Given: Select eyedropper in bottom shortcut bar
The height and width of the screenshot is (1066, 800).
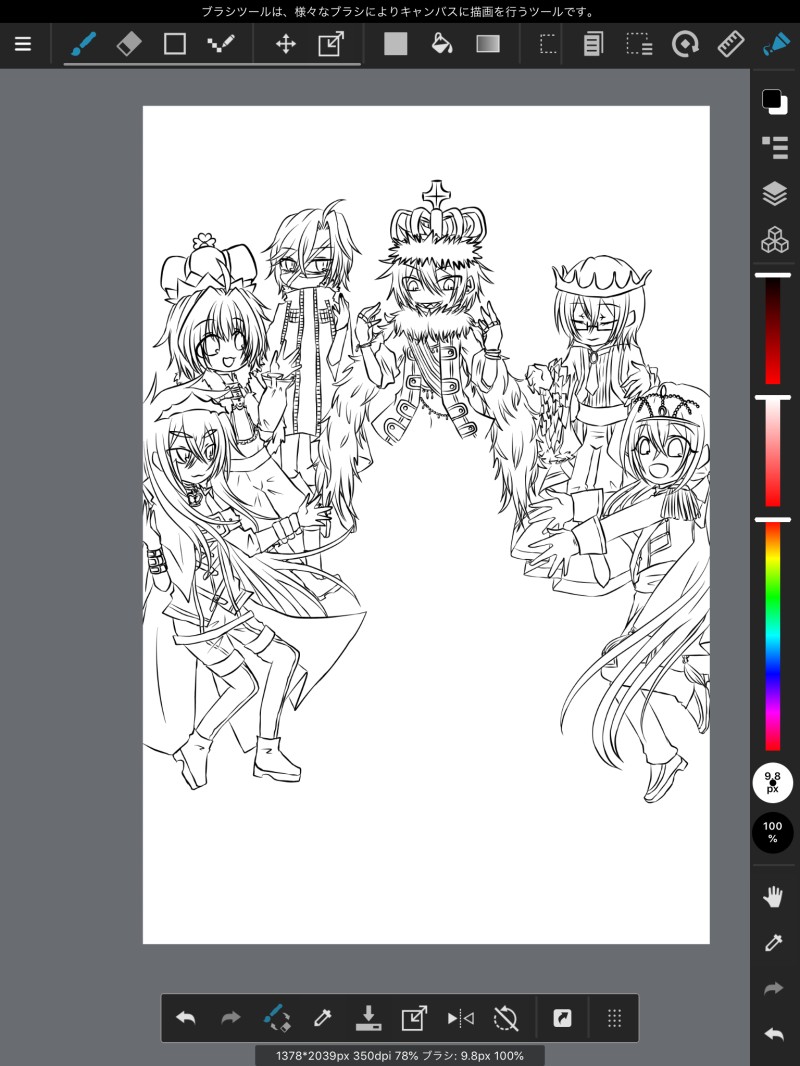Looking at the screenshot, I should [x=322, y=1018].
